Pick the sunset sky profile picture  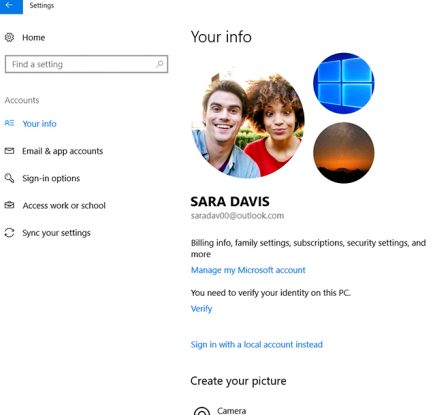tap(344, 153)
